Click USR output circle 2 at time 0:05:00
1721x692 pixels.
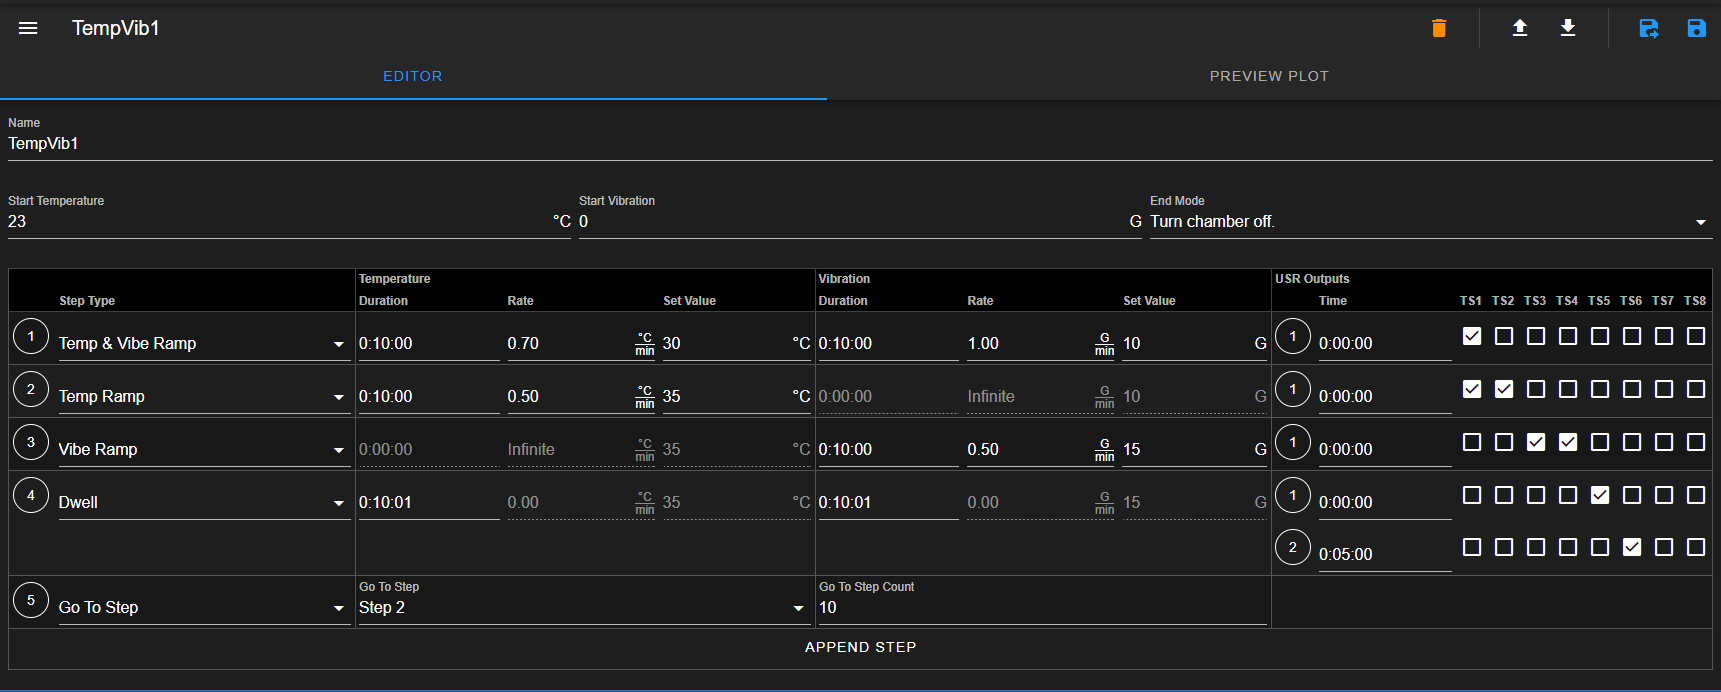1293,547
